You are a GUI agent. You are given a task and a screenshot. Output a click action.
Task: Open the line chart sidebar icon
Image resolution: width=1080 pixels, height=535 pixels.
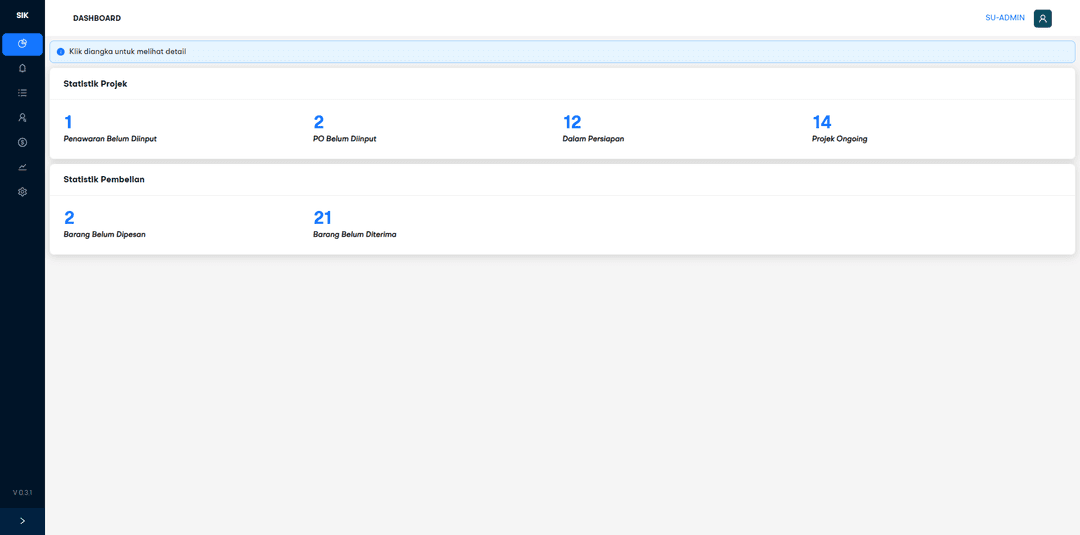pyautogui.click(x=22, y=167)
